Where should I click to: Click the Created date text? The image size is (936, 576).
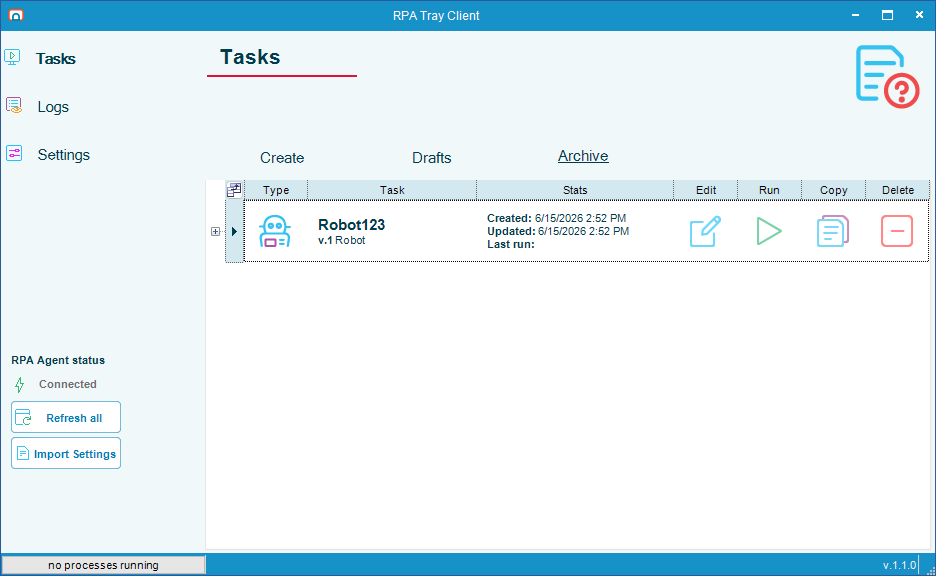(556, 218)
